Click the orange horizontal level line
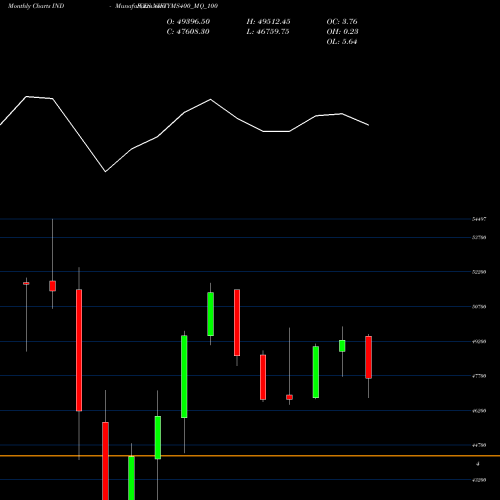500x500 pixels. (250, 456)
